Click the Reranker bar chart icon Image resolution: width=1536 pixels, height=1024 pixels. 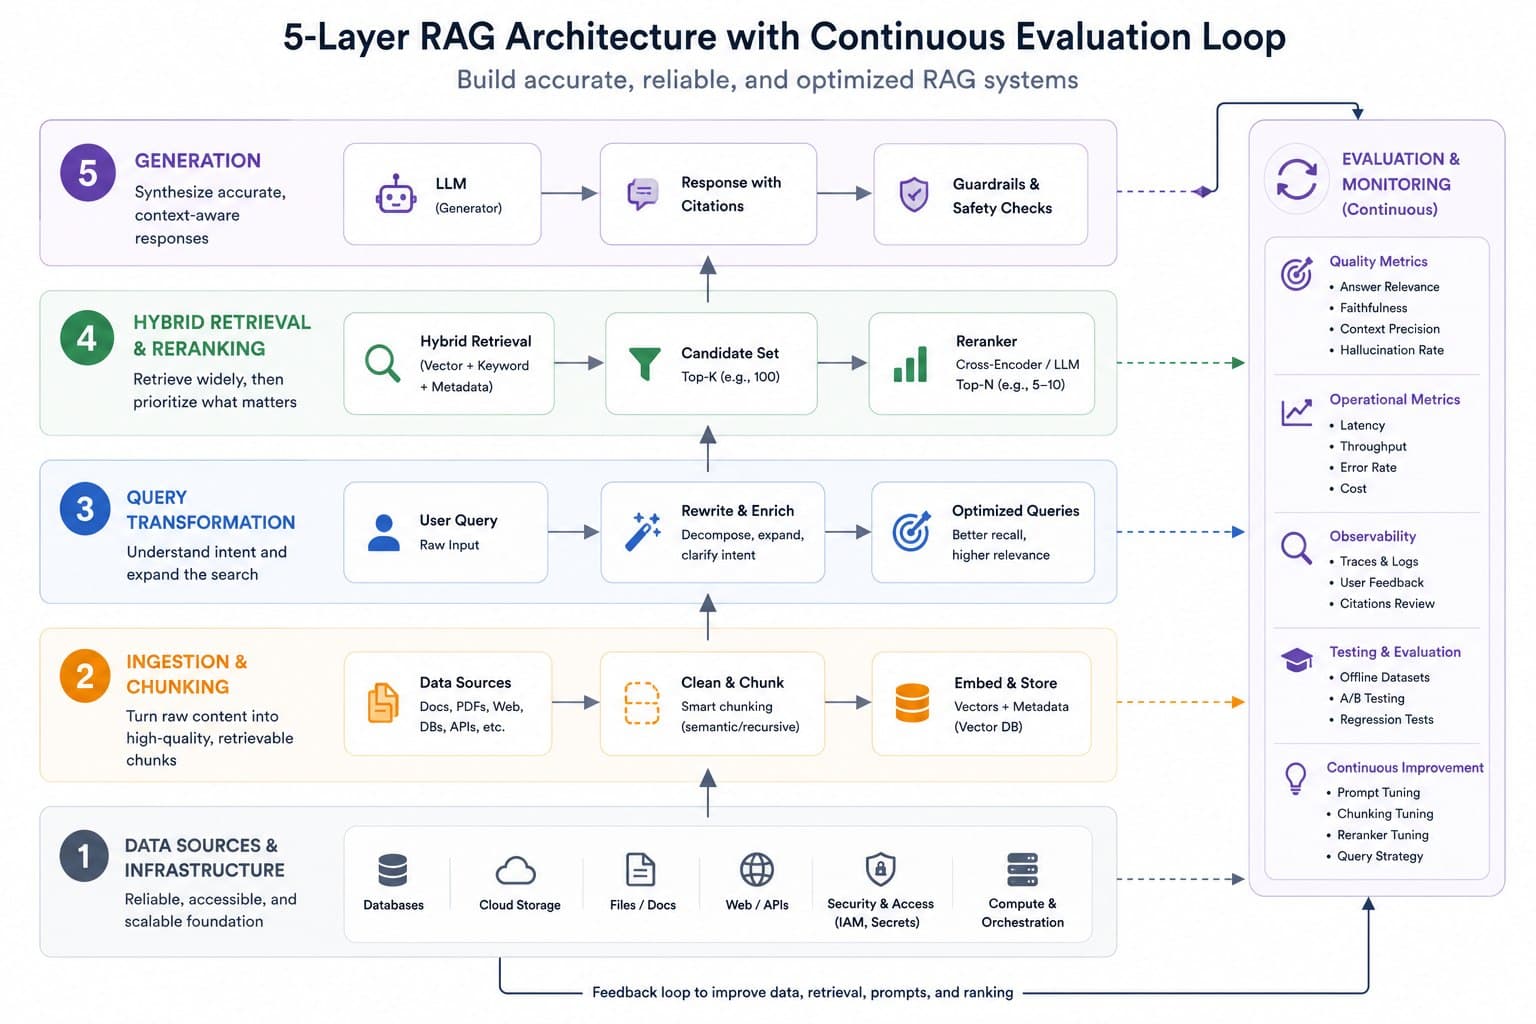click(910, 364)
